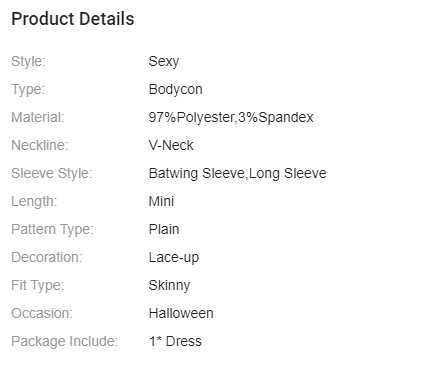Click the Halloween occasion value
This screenshot has width=424, height=379.
[x=181, y=313]
